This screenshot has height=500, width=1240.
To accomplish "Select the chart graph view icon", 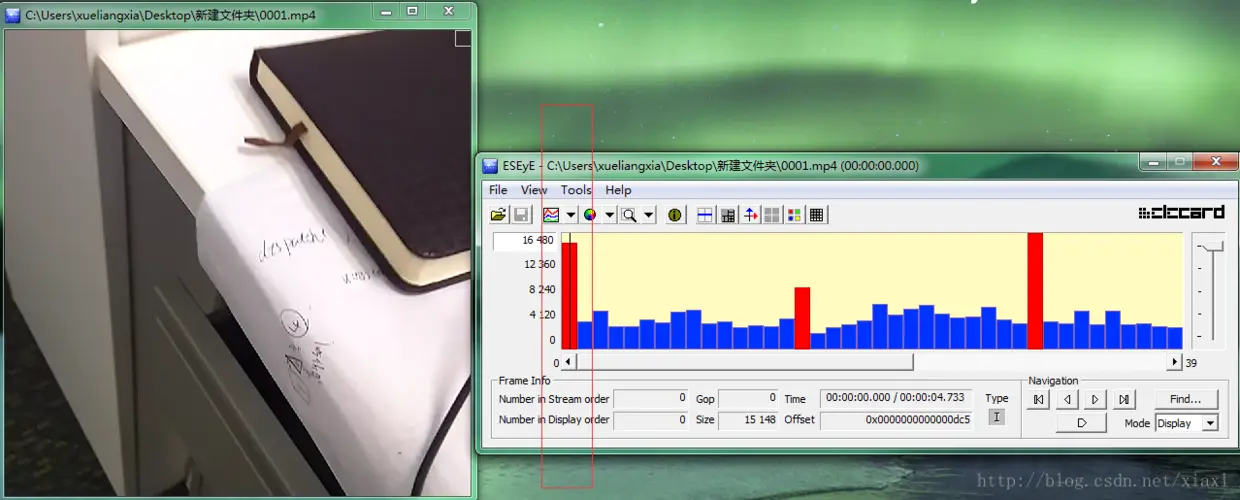I will (x=551, y=215).
